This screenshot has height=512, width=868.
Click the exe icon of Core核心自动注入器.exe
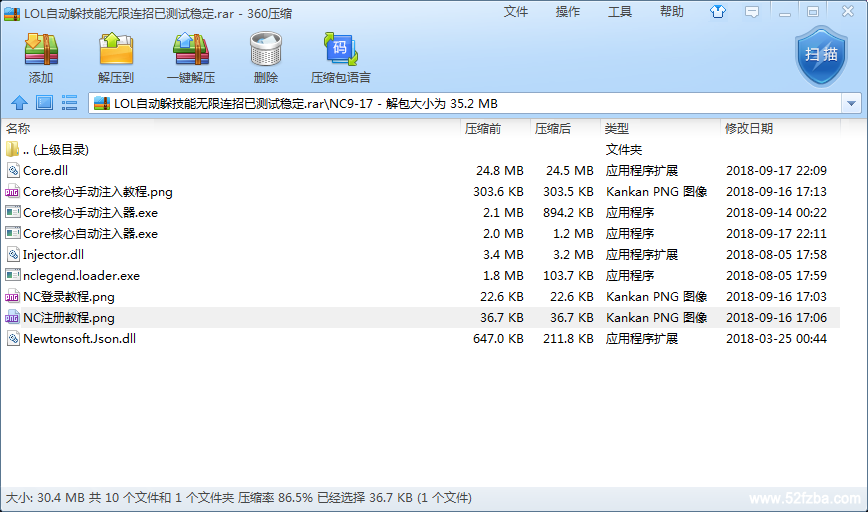13,233
